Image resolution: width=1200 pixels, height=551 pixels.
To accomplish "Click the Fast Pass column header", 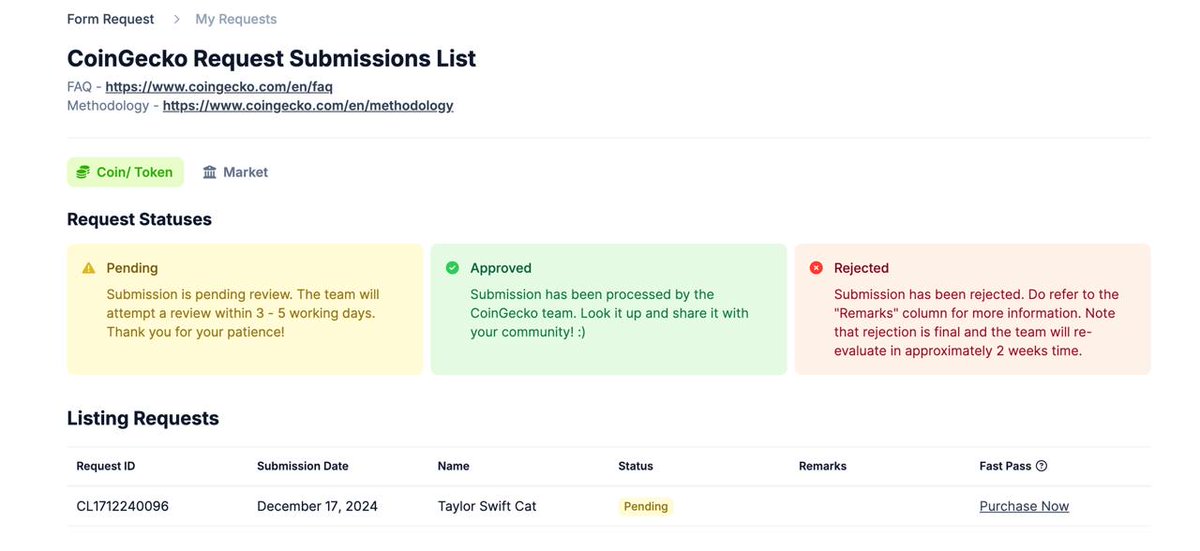I will coord(1004,466).
